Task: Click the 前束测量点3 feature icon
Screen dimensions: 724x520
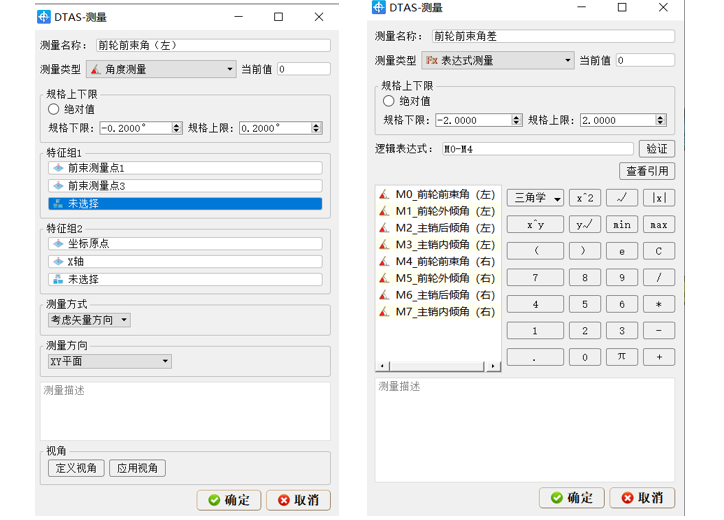Action: (57, 186)
